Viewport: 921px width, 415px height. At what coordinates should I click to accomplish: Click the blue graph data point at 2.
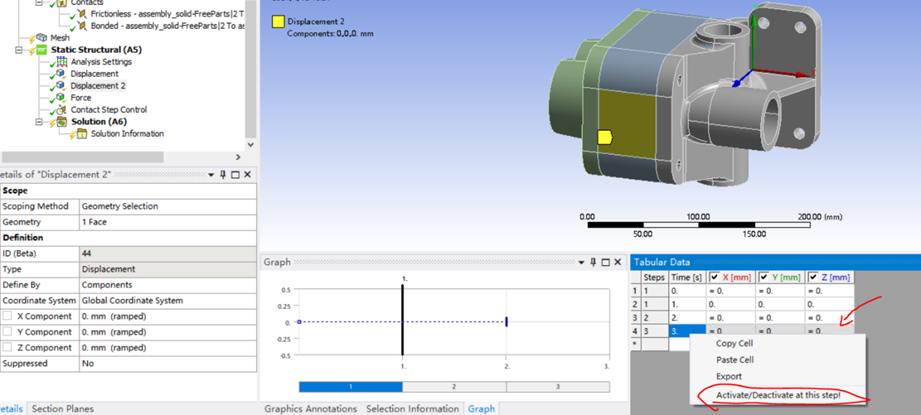point(506,322)
